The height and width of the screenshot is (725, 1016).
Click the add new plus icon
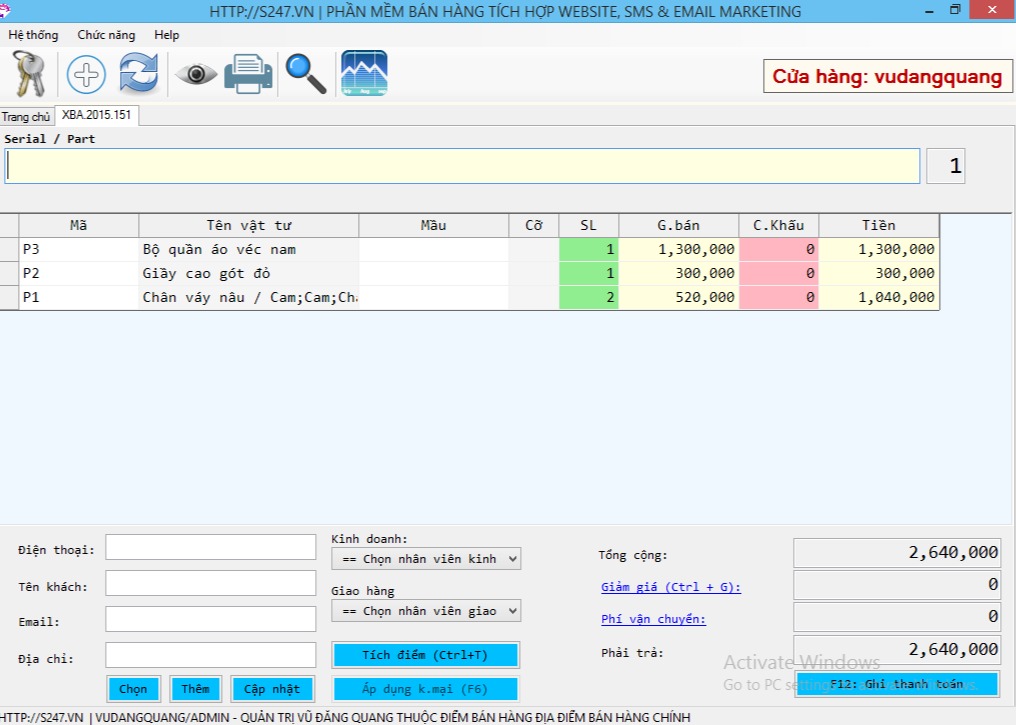coord(86,74)
